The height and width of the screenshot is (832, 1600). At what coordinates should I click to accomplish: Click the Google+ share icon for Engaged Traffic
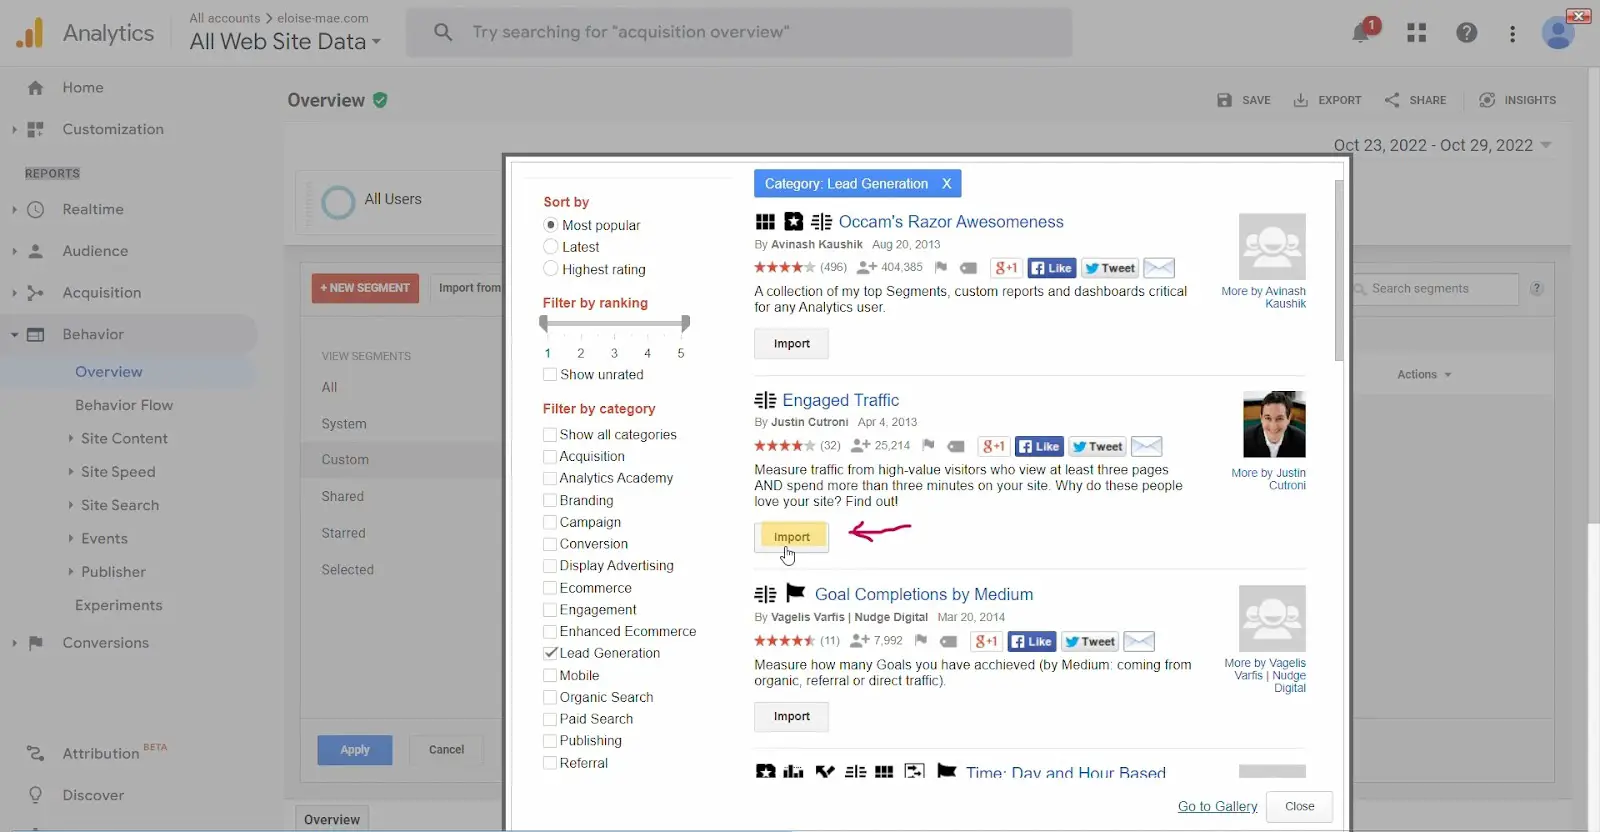click(x=993, y=447)
